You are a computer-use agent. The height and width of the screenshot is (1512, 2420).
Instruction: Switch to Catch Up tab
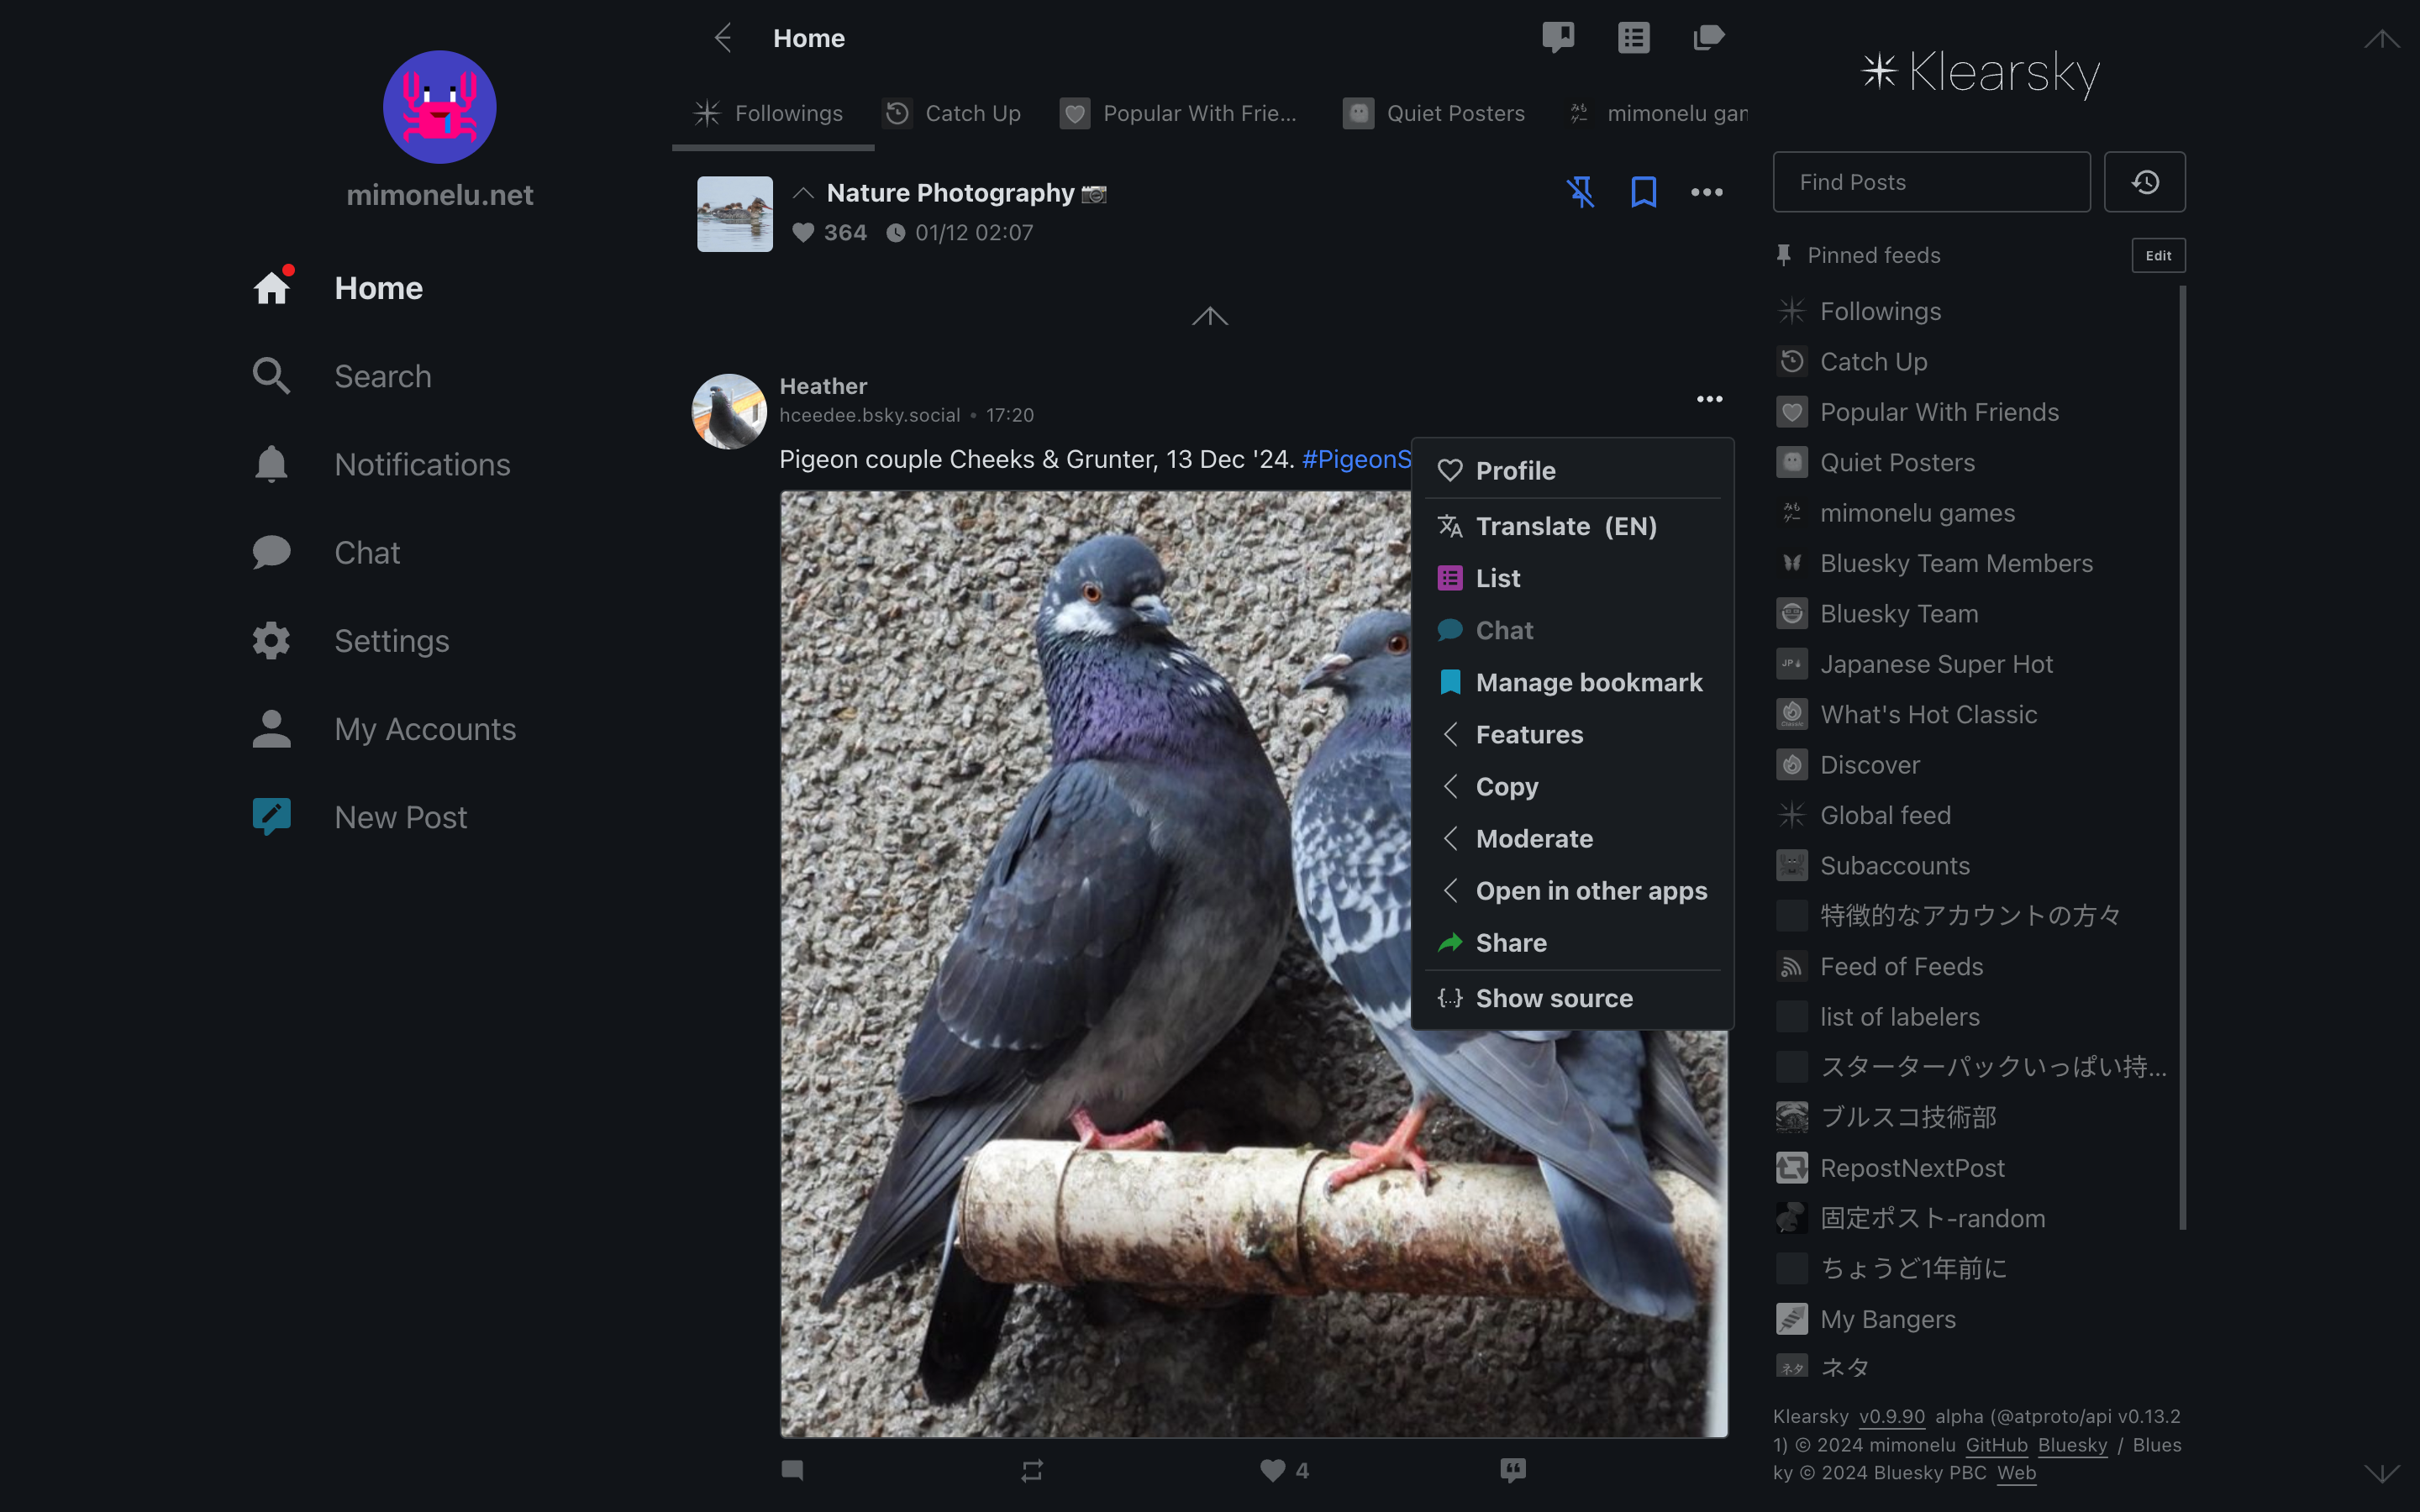pos(953,114)
